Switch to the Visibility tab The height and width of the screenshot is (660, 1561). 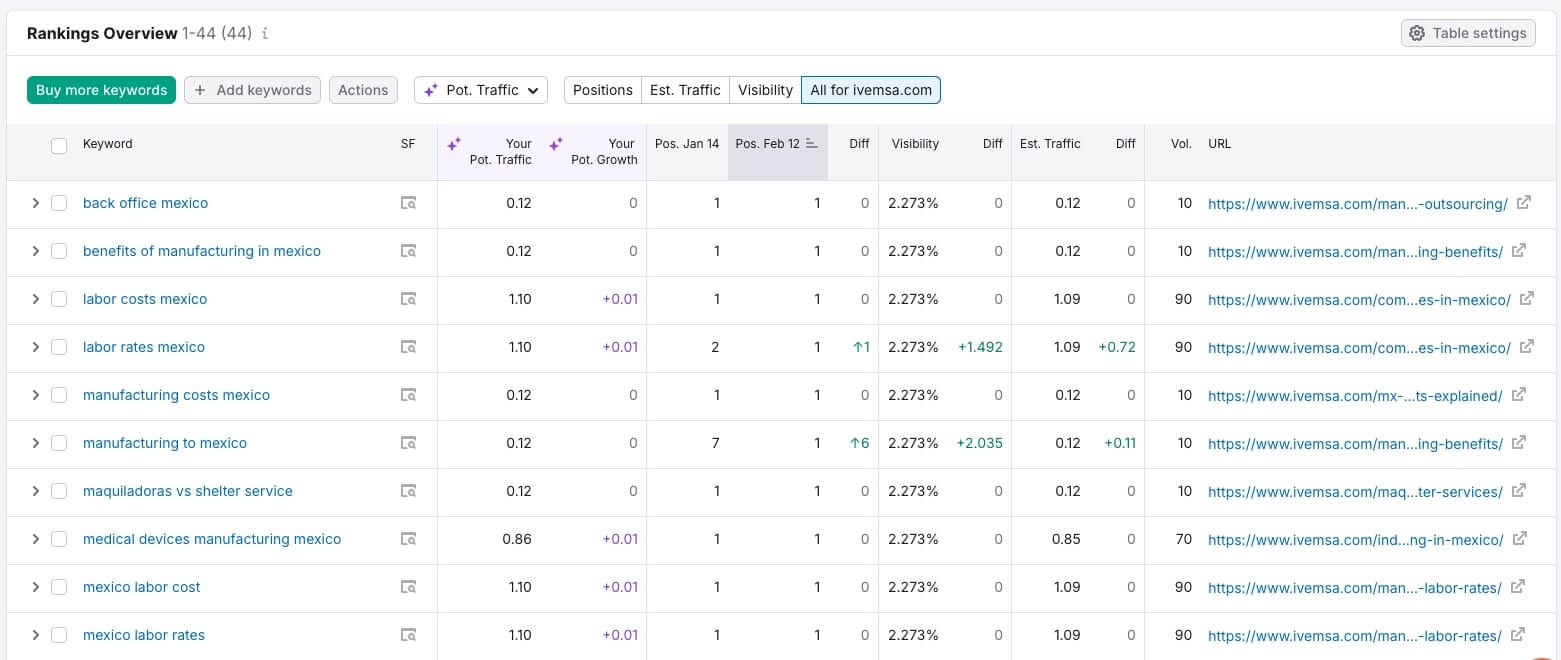coord(765,90)
